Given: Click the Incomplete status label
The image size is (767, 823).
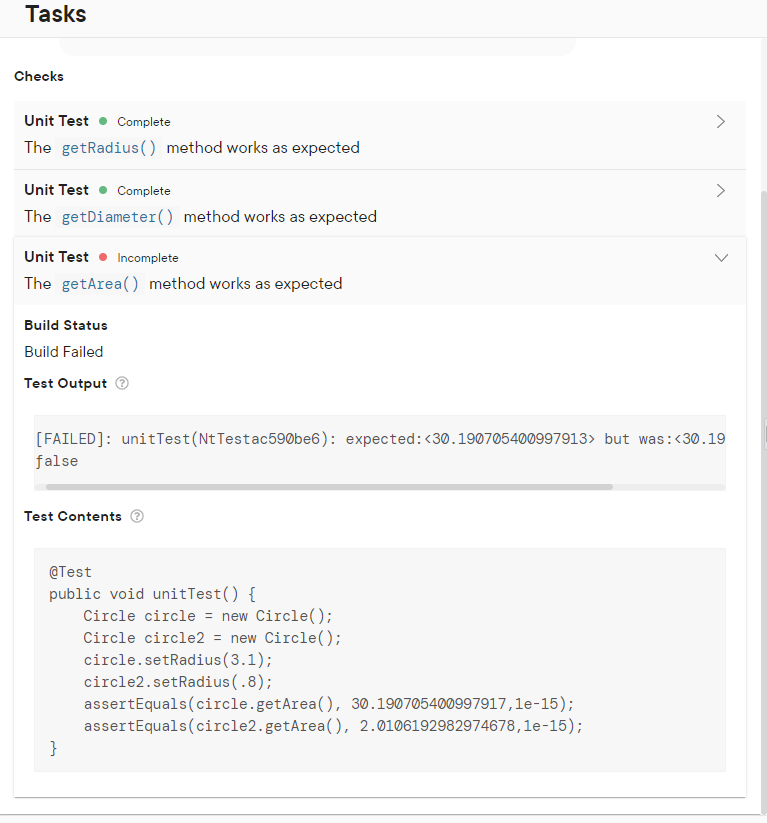Looking at the screenshot, I should pyautogui.click(x=148, y=258).
